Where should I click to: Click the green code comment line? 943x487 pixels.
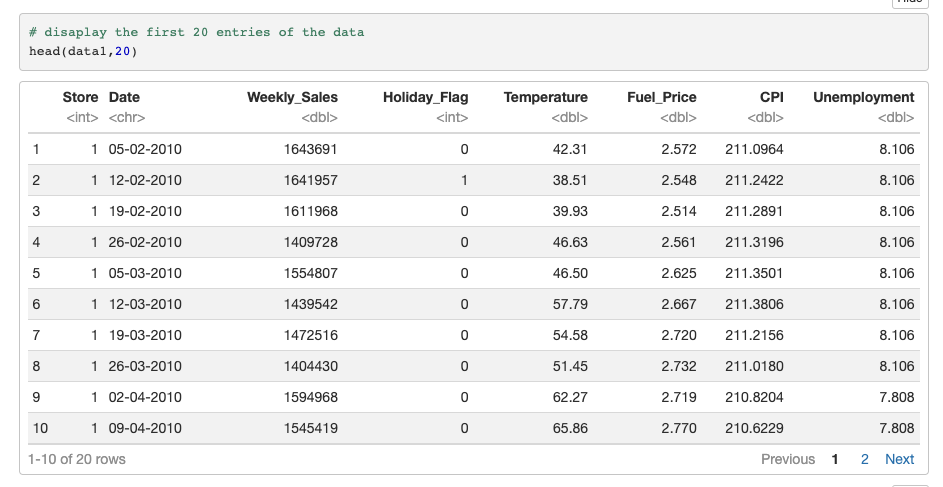click(196, 32)
